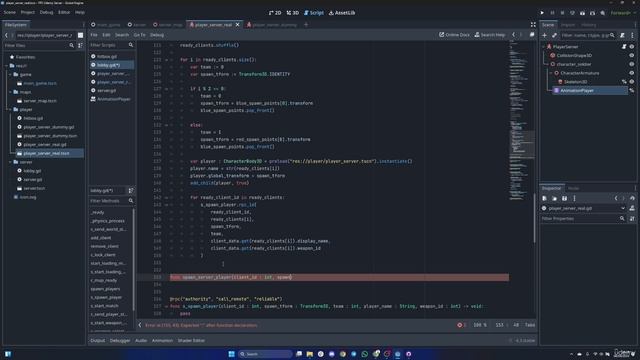This screenshot has width=640, height=360.
Task: Open the Scene menu in the menu bar
Action: tap(10, 12)
